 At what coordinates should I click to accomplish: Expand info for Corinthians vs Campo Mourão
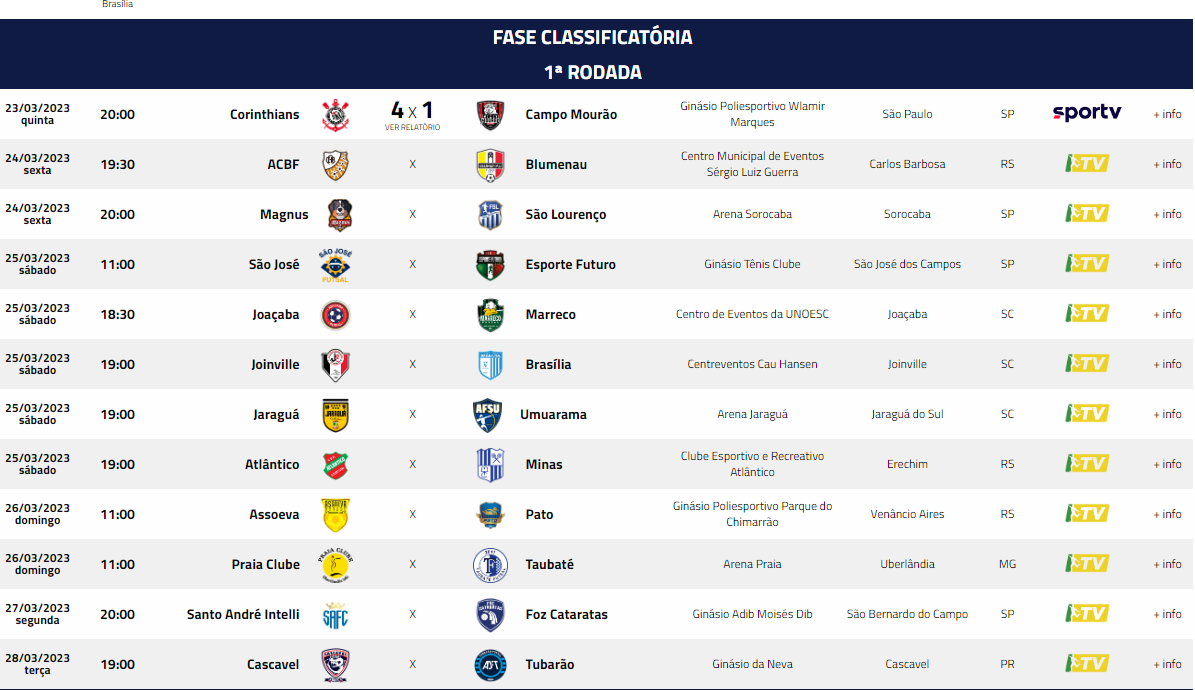[1167, 114]
